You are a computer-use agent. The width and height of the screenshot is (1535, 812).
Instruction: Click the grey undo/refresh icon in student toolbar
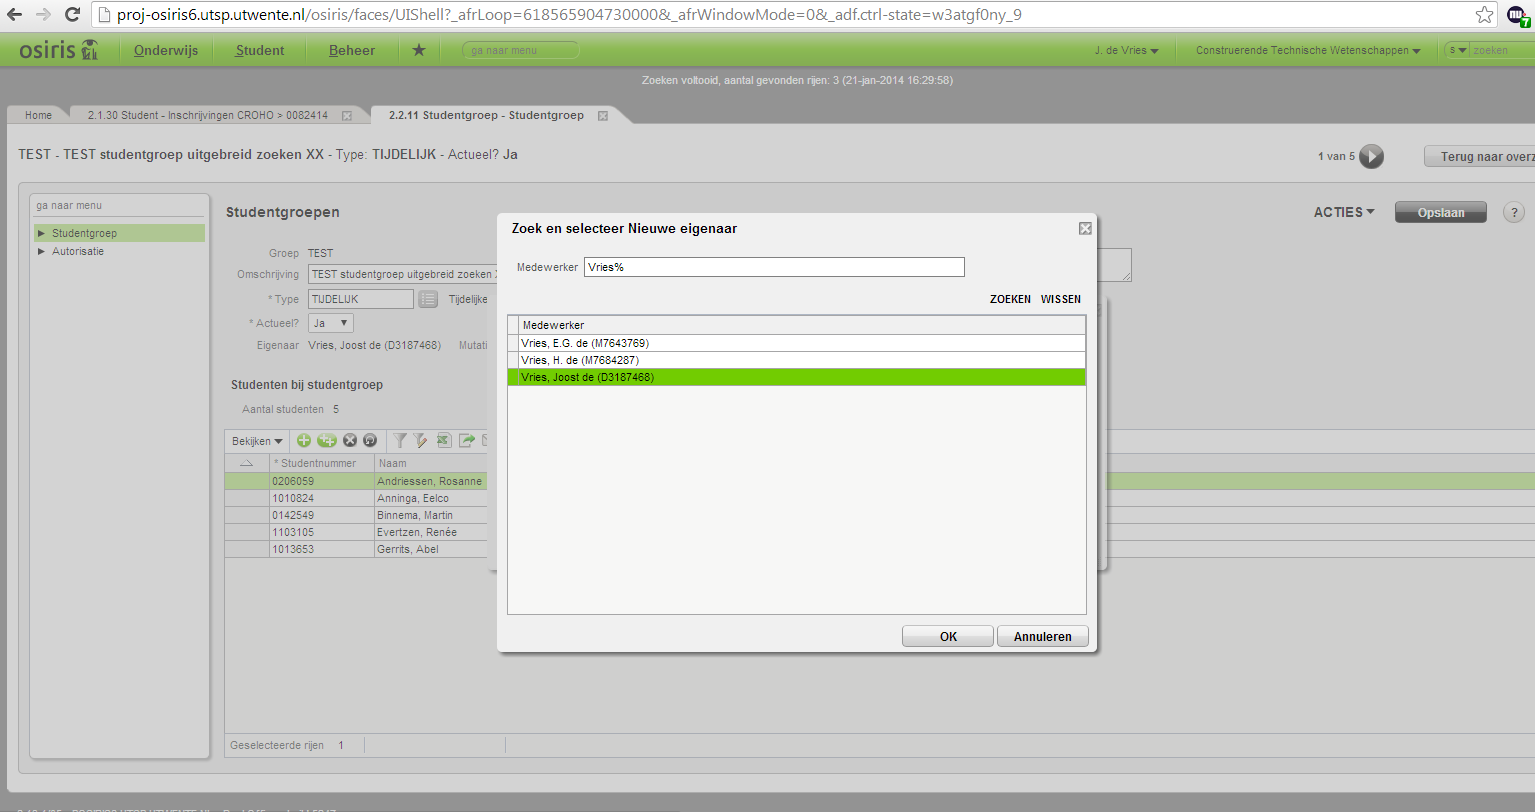(x=370, y=440)
